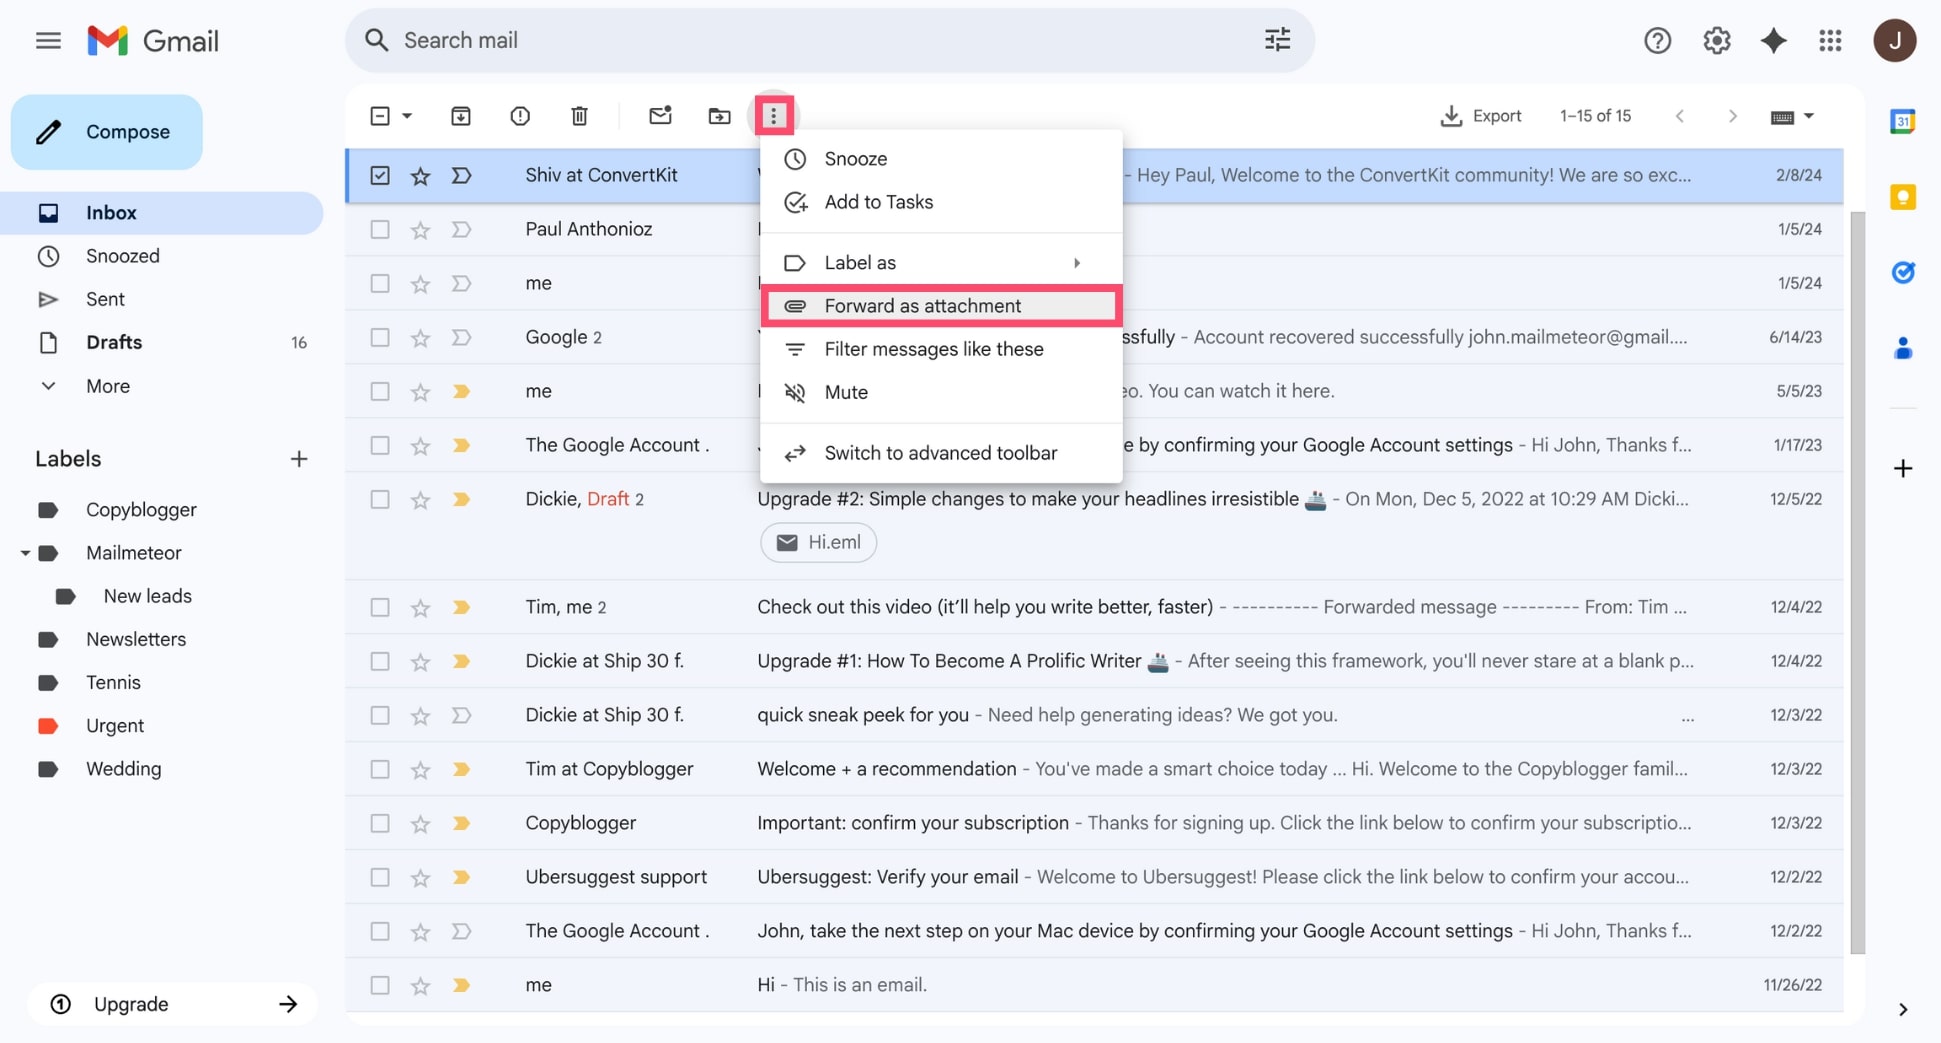Open the Sent folder
Viewport: 1941px width, 1043px height.
(160, 299)
